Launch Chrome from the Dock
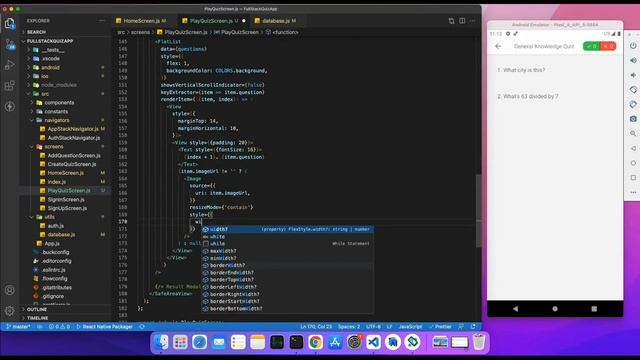Image resolution: width=640 pixels, height=360 pixels. tap(315, 342)
